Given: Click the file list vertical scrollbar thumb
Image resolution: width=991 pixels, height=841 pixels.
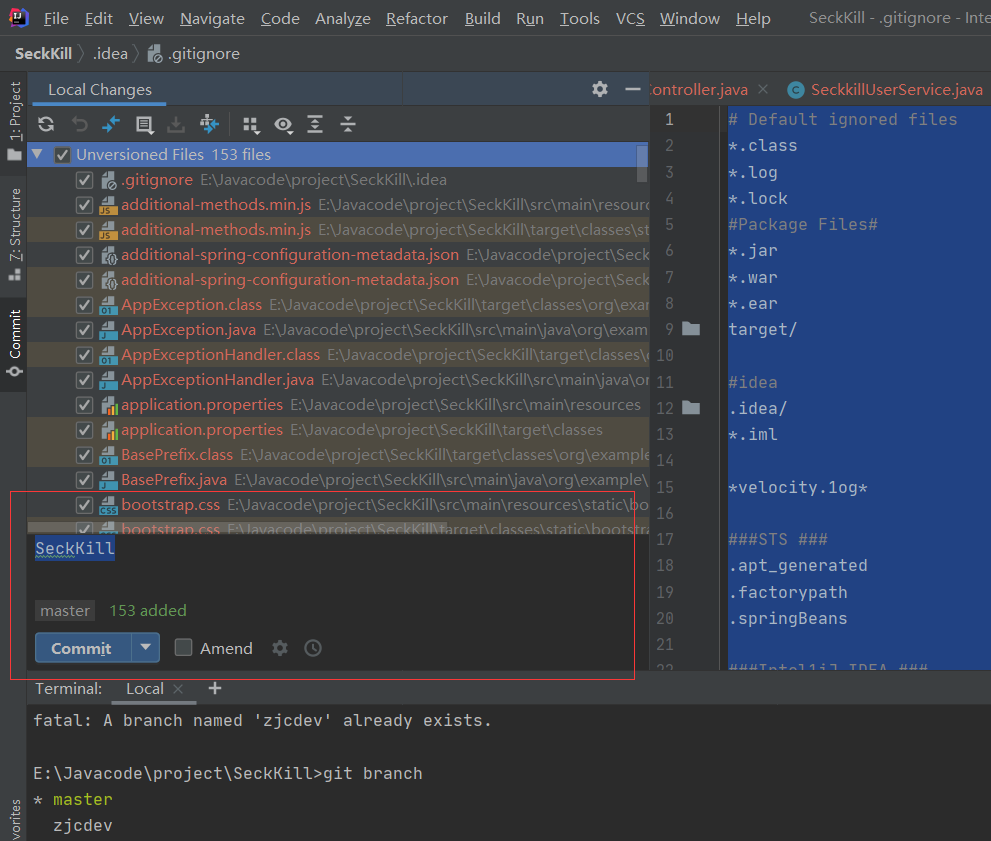Looking at the screenshot, I should (641, 163).
